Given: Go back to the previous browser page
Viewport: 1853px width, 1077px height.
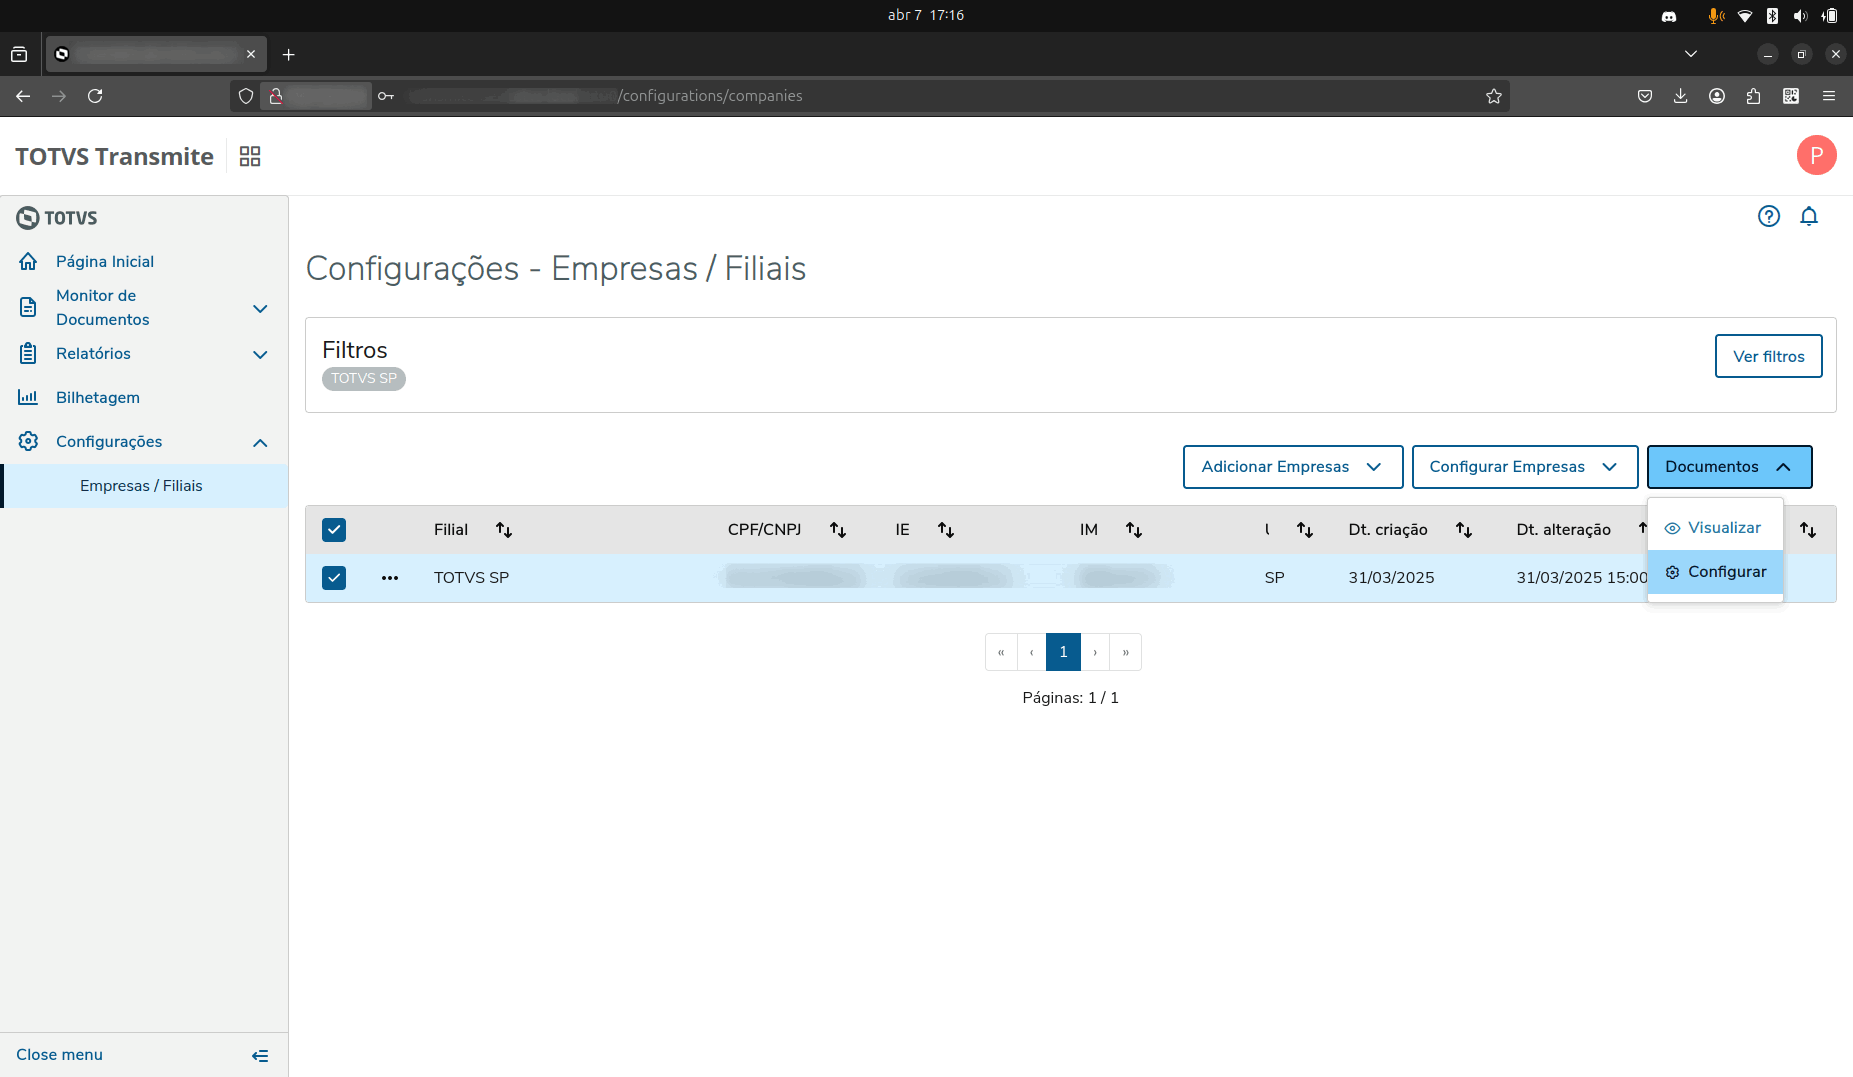Looking at the screenshot, I should coord(23,96).
